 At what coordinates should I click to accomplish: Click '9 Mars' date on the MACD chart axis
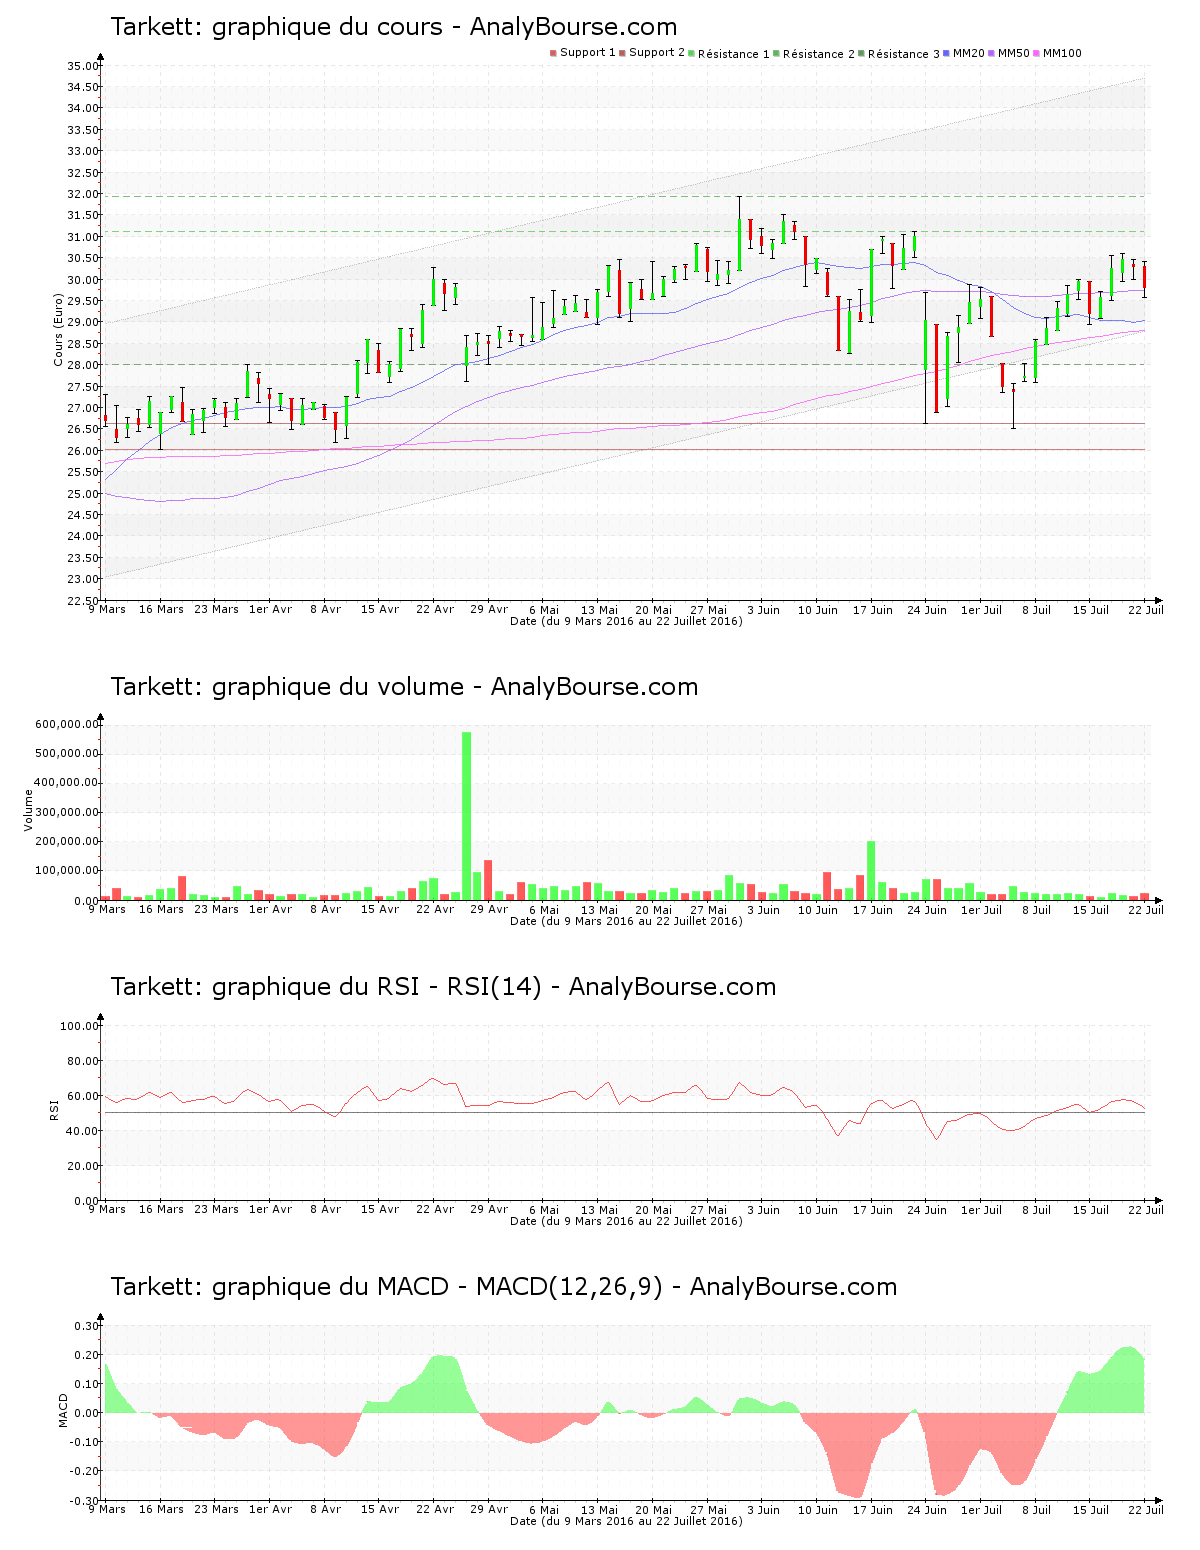tap(107, 1509)
